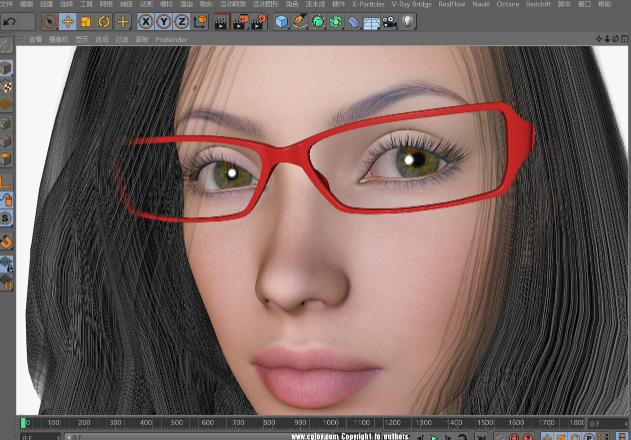
Task: Toggle the active view maximize icon
Action: coord(624,39)
